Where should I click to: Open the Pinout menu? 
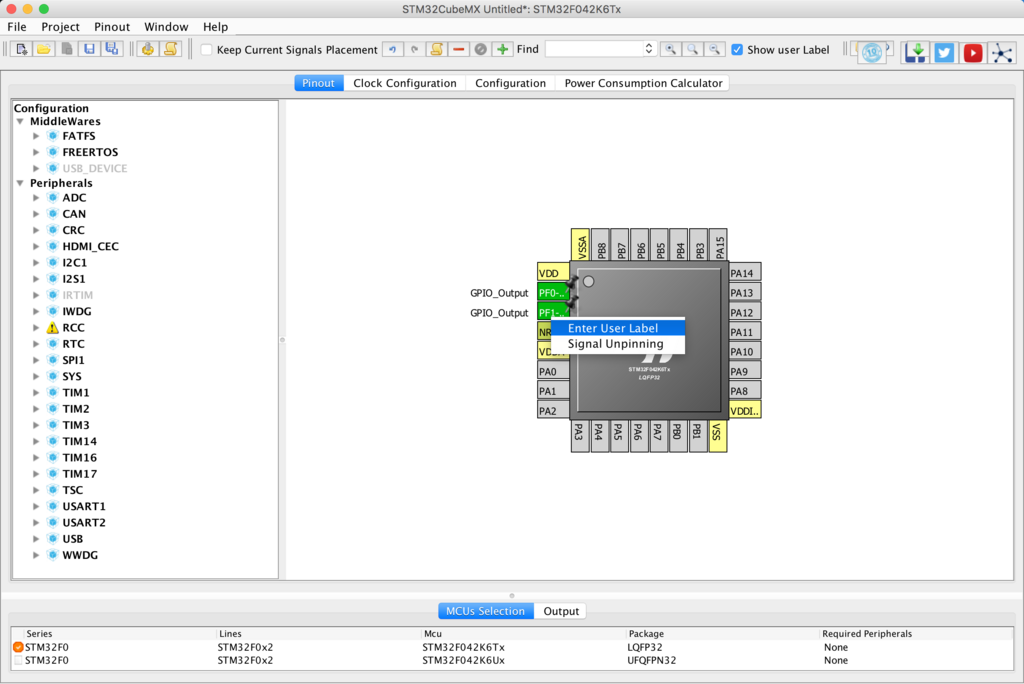pyautogui.click(x=111, y=27)
